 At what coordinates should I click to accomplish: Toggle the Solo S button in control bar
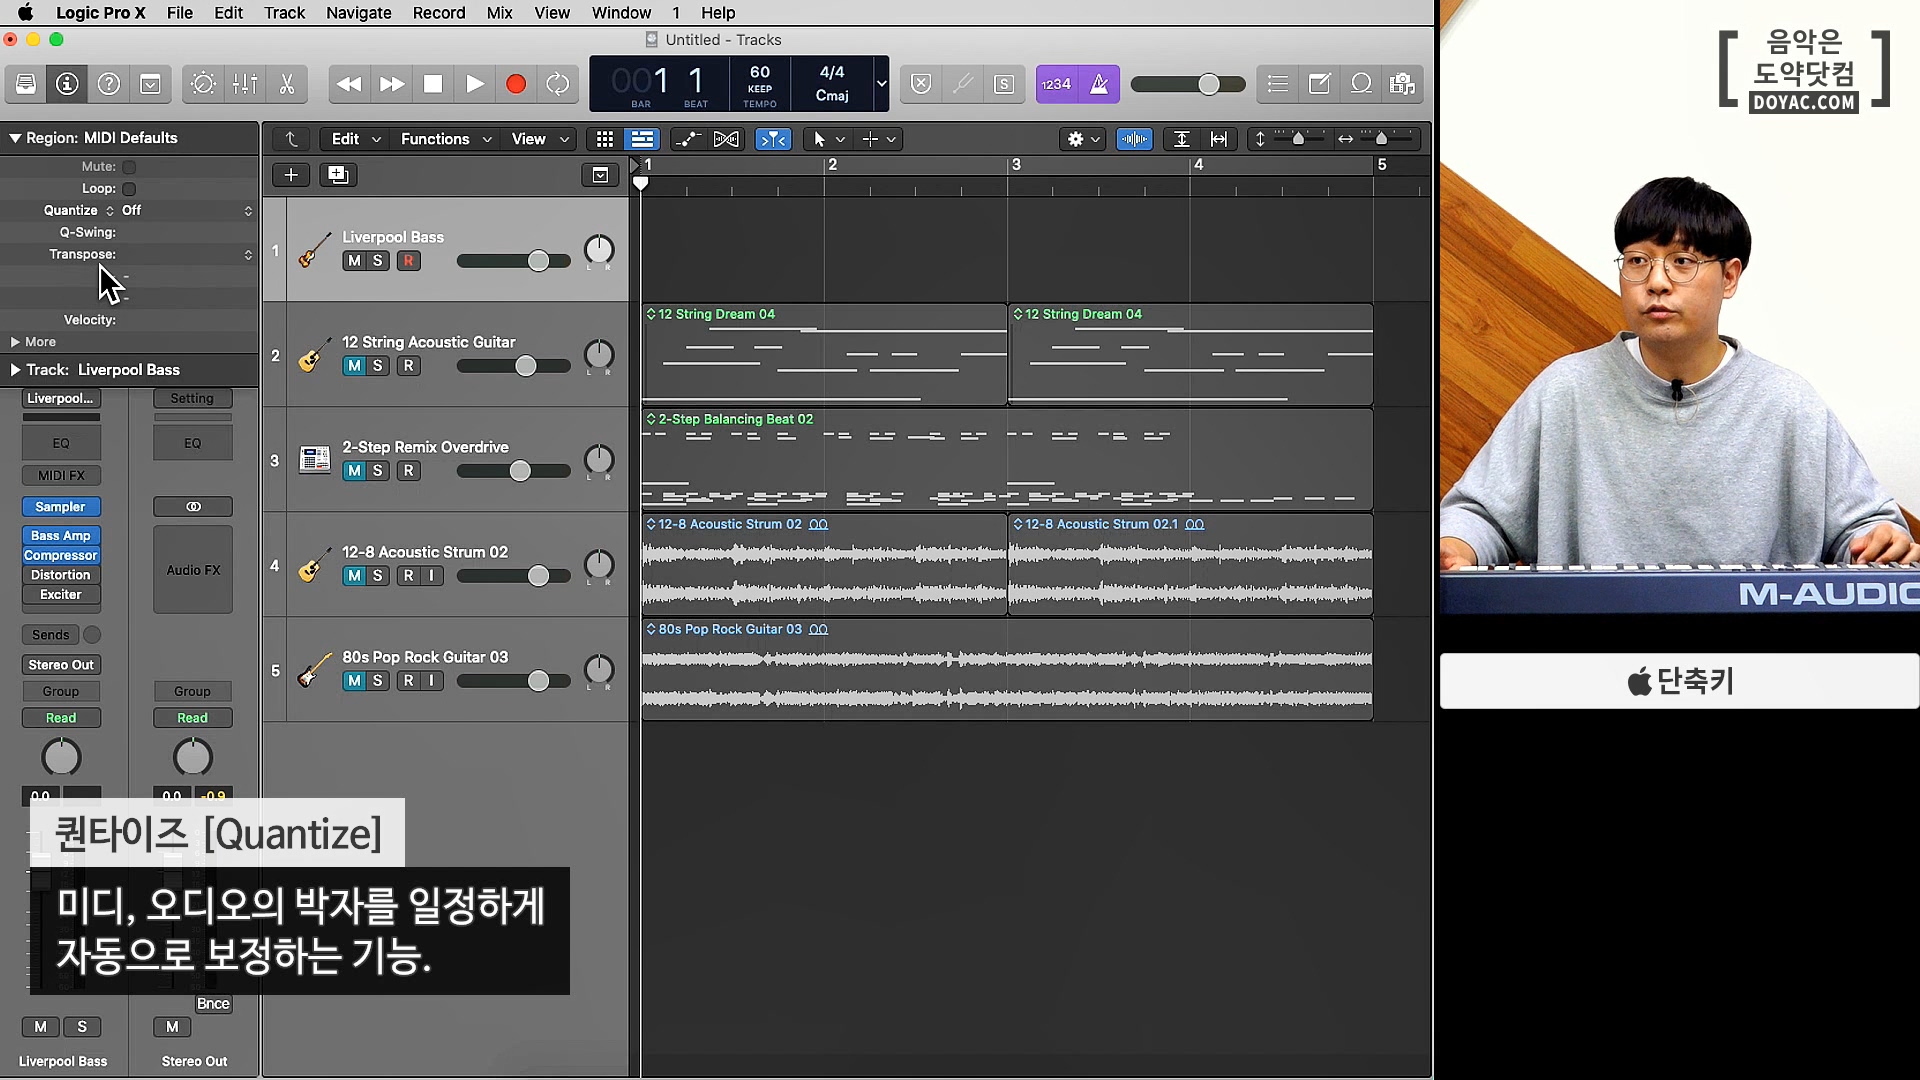pos(1004,84)
